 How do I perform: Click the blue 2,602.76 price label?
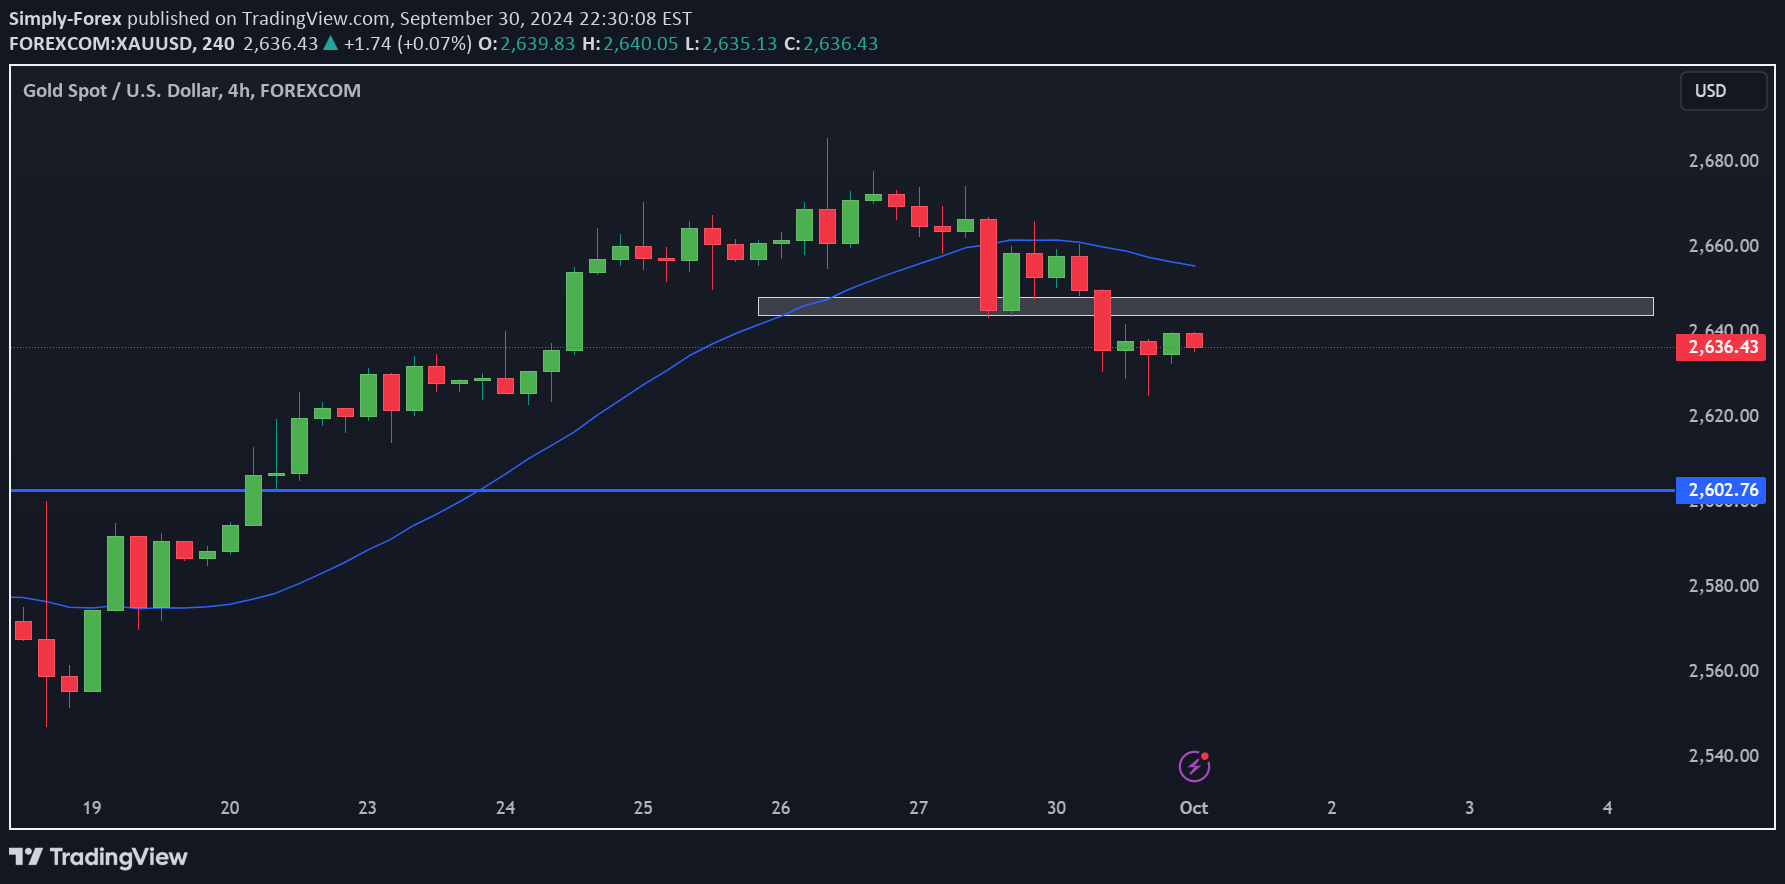point(1721,490)
